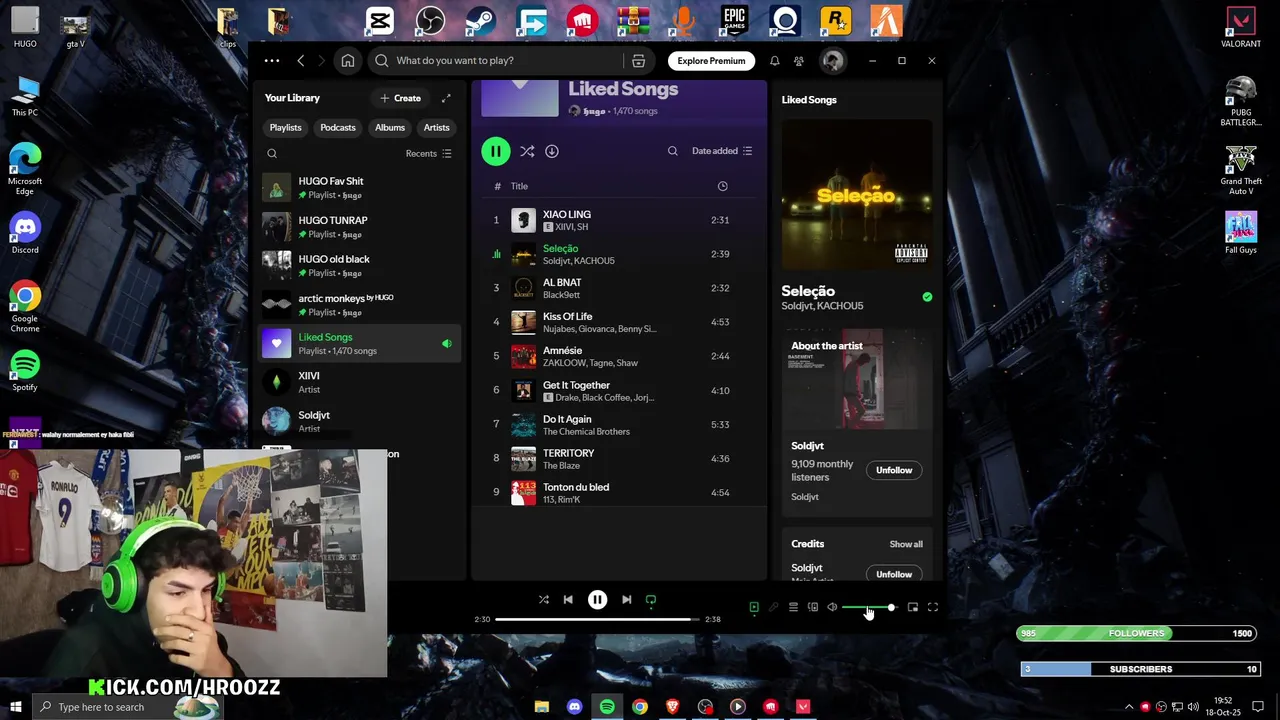Seek on the song progress bar
The width and height of the screenshot is (1280, 720).
tap(597, 619)
